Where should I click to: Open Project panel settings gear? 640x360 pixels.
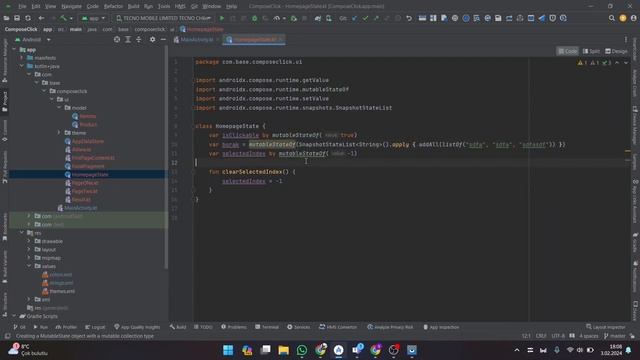(x=152, y=40)
